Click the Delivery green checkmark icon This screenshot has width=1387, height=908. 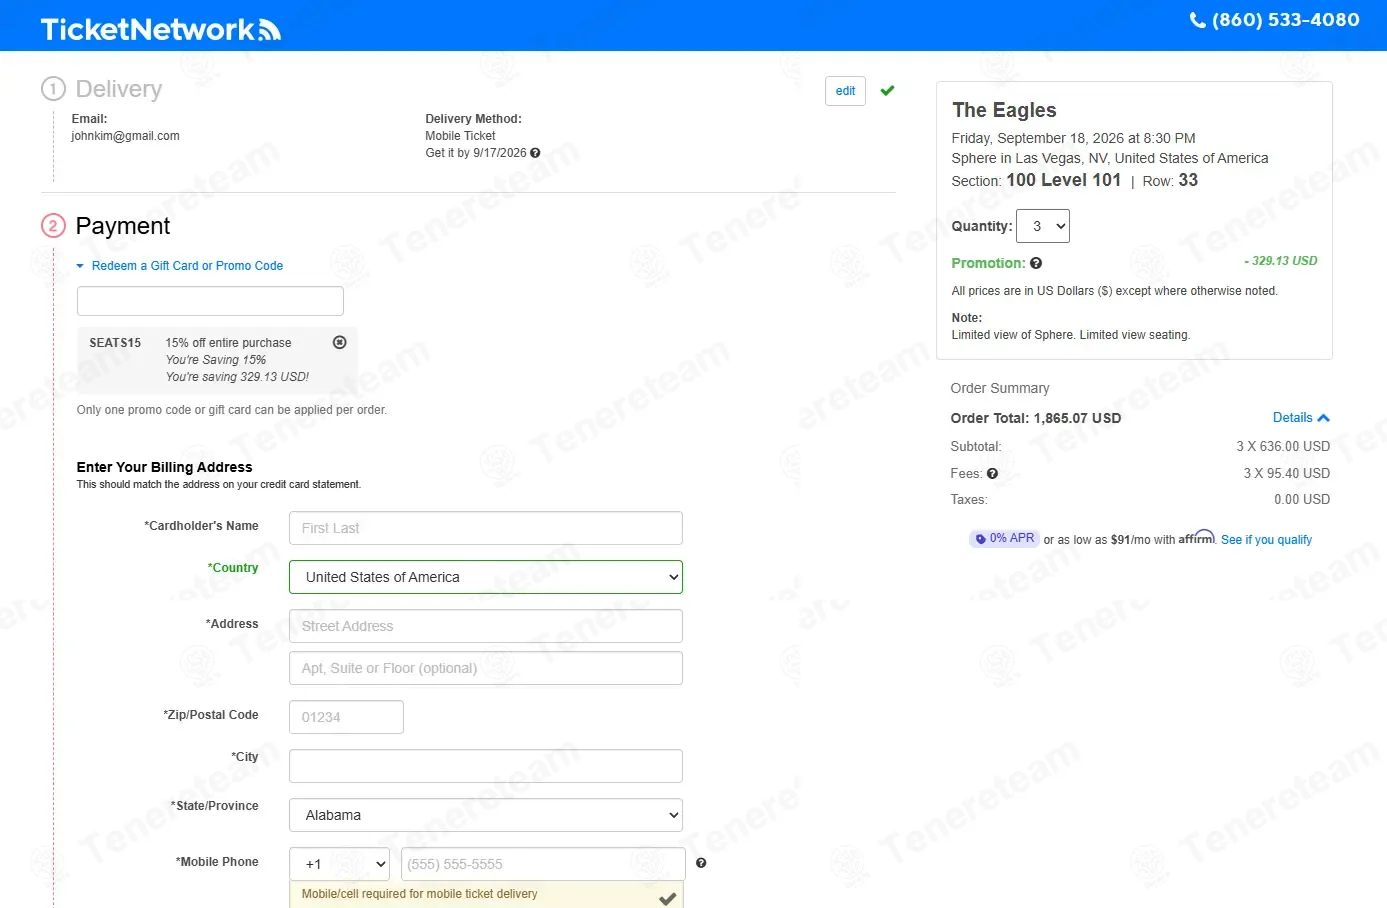887,90
